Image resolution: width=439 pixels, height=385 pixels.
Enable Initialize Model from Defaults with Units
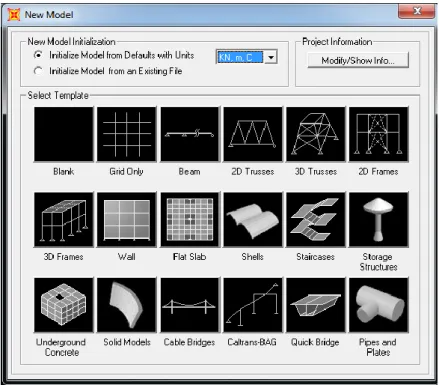[38, 55]
